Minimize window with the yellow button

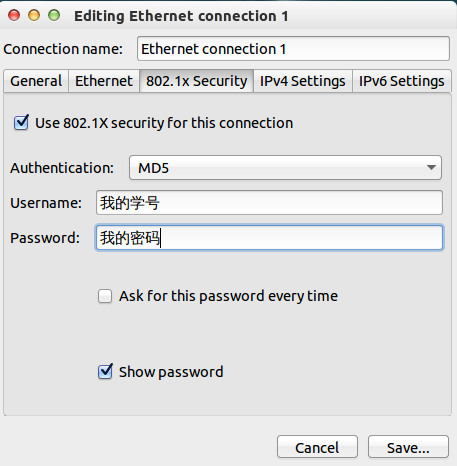(34, 15)
